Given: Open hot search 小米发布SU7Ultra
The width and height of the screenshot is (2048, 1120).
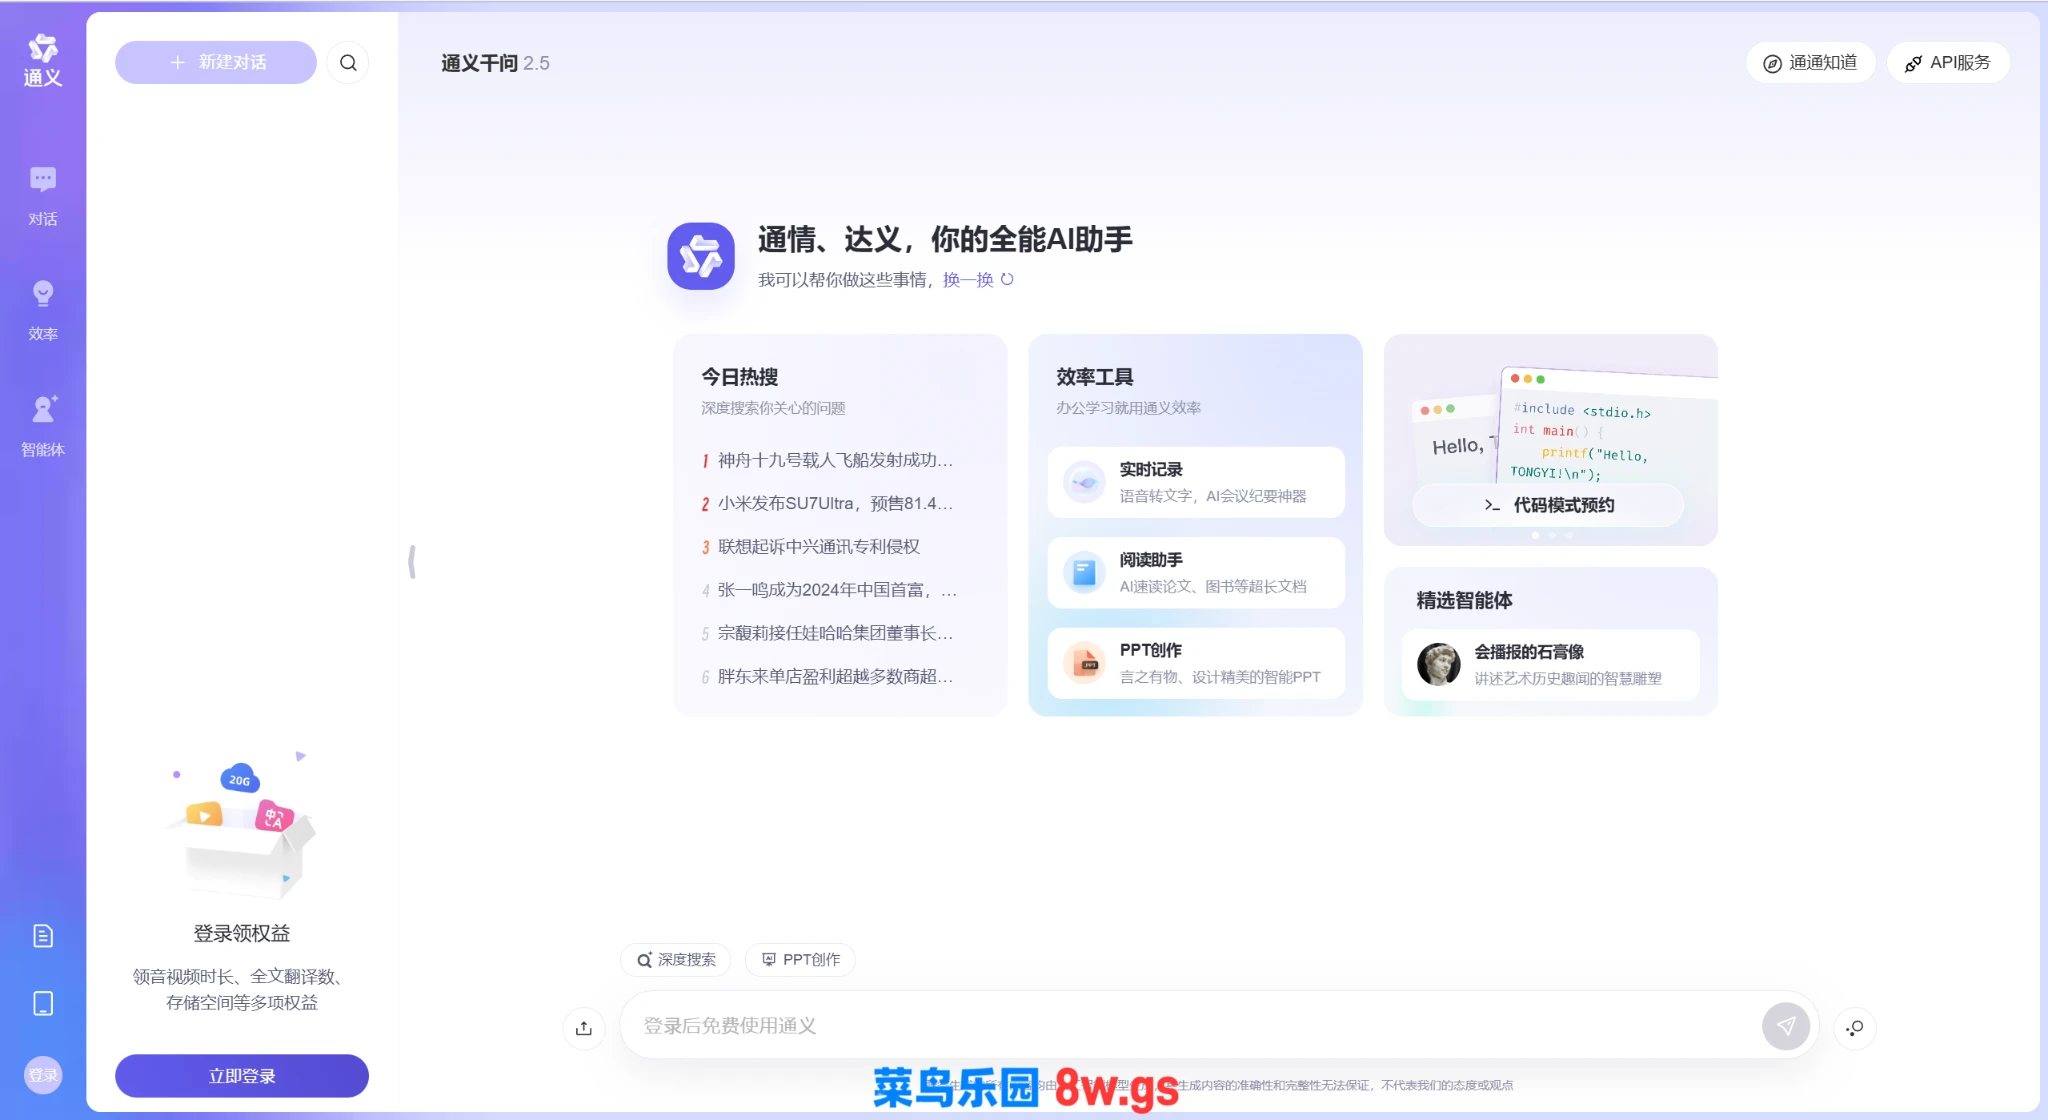Looking at the screenshot, I should pos(828,503).
